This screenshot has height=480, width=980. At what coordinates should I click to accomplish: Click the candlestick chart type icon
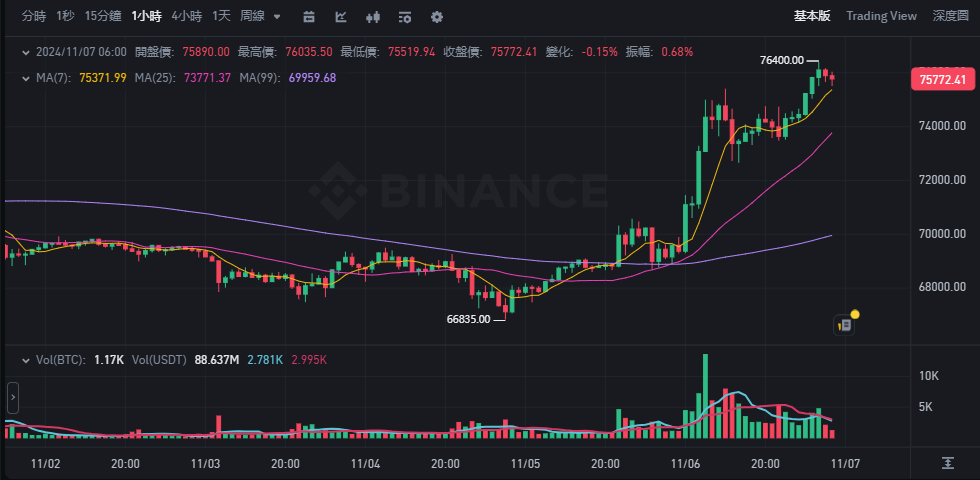[373, 17]
